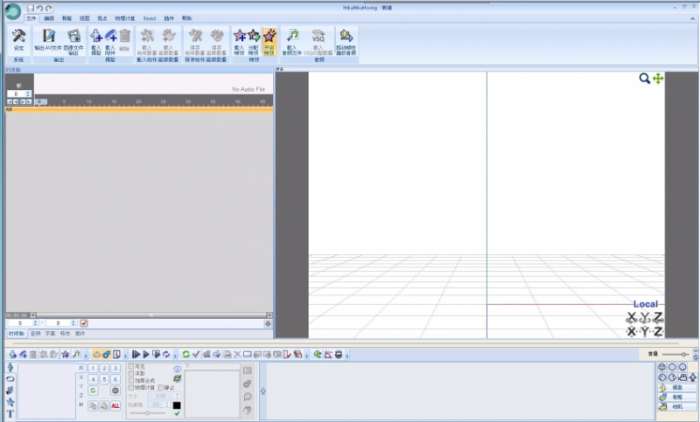The image size is (700, 422).
Task: Toggle the first checkbox in the display options
Action: point(130,367)
